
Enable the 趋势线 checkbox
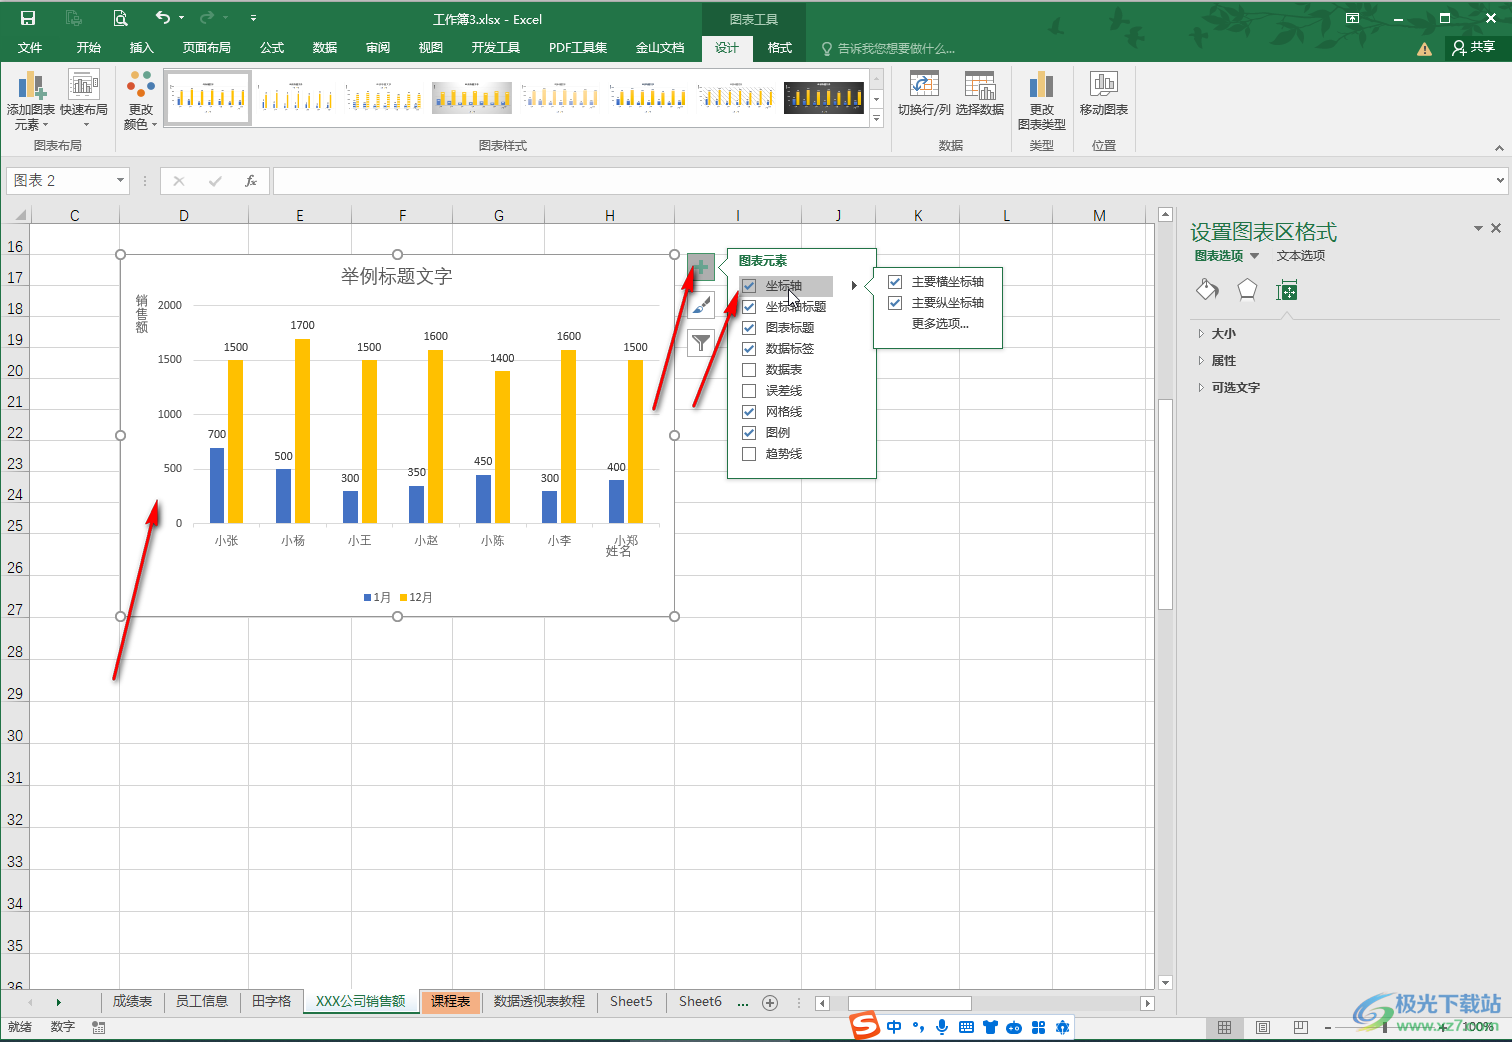pyautogui.click(x=749, y=454)
